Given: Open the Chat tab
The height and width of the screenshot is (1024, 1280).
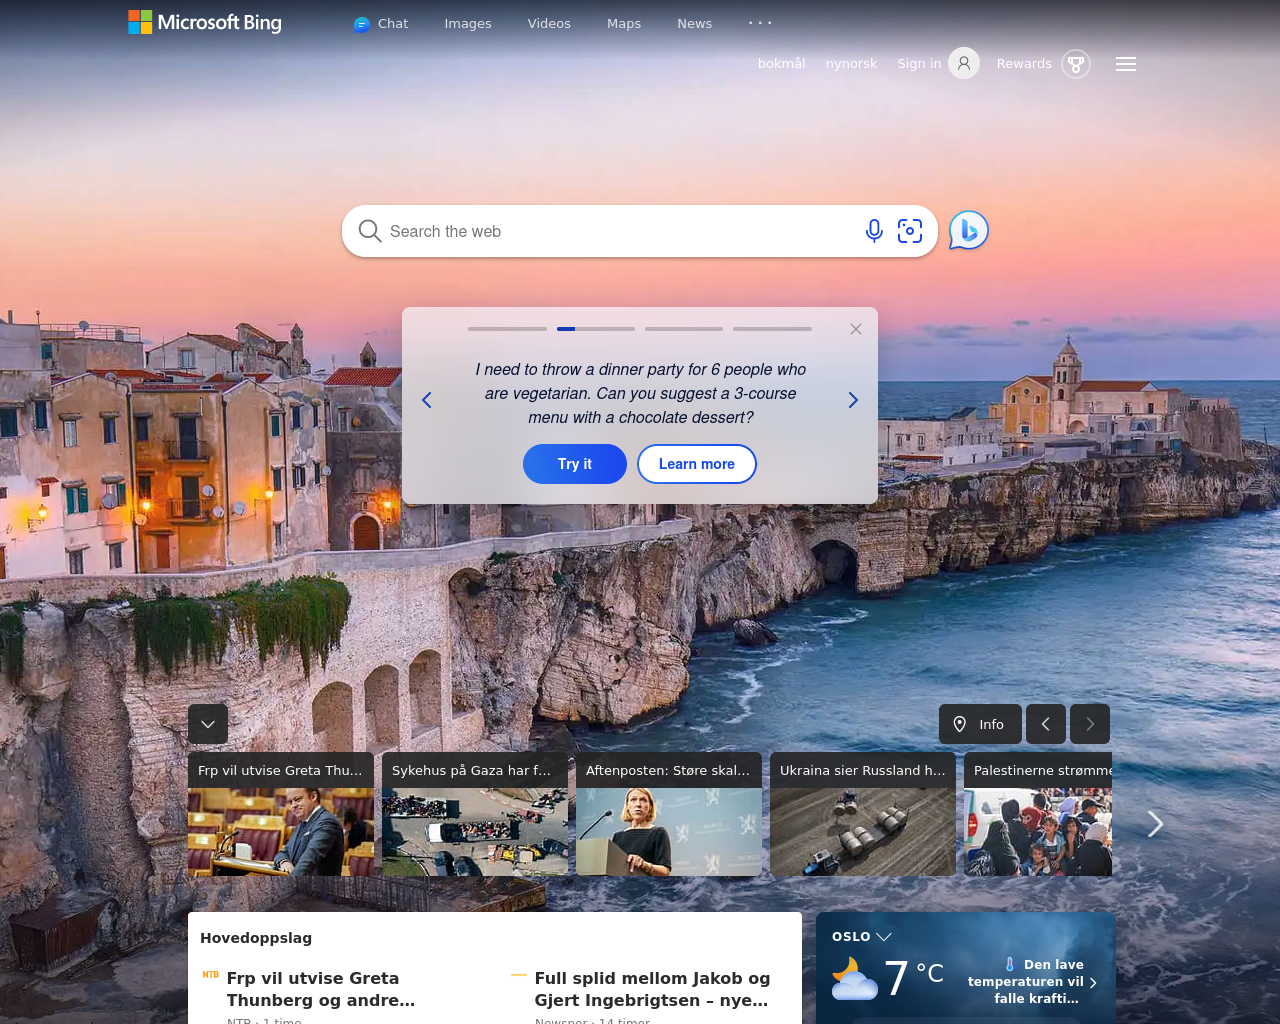Looking at the screenshot, I should click(381, 24).
